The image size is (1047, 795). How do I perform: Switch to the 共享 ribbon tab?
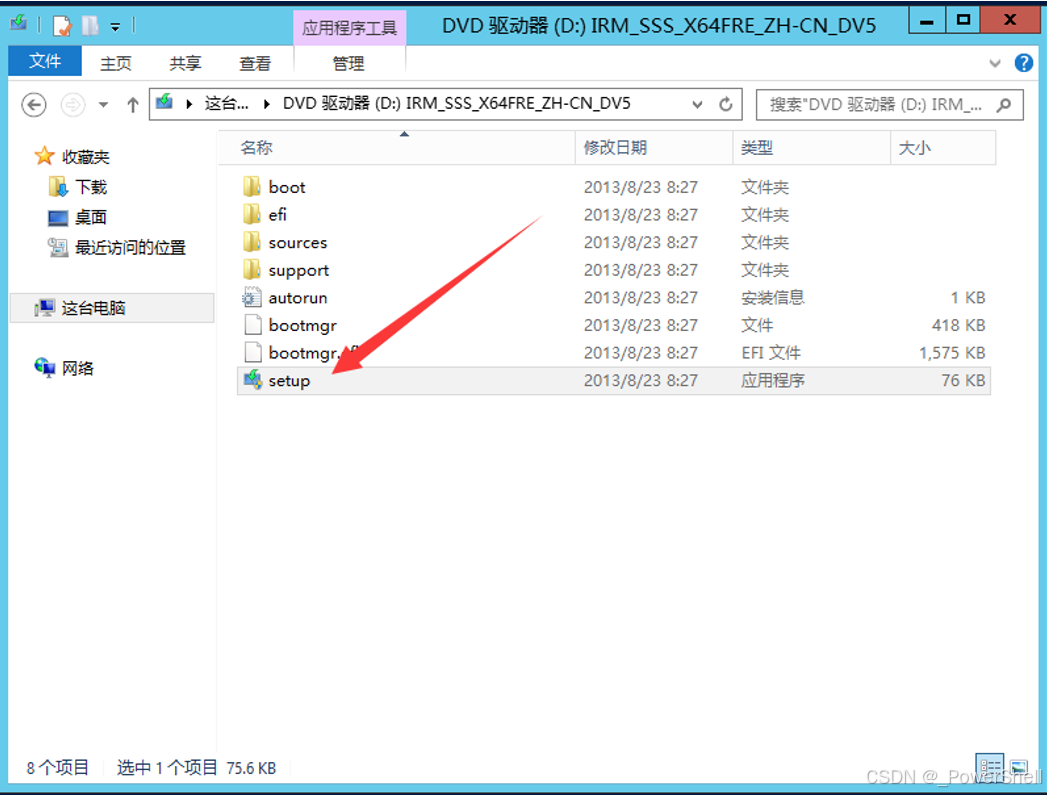coord(185,63)
